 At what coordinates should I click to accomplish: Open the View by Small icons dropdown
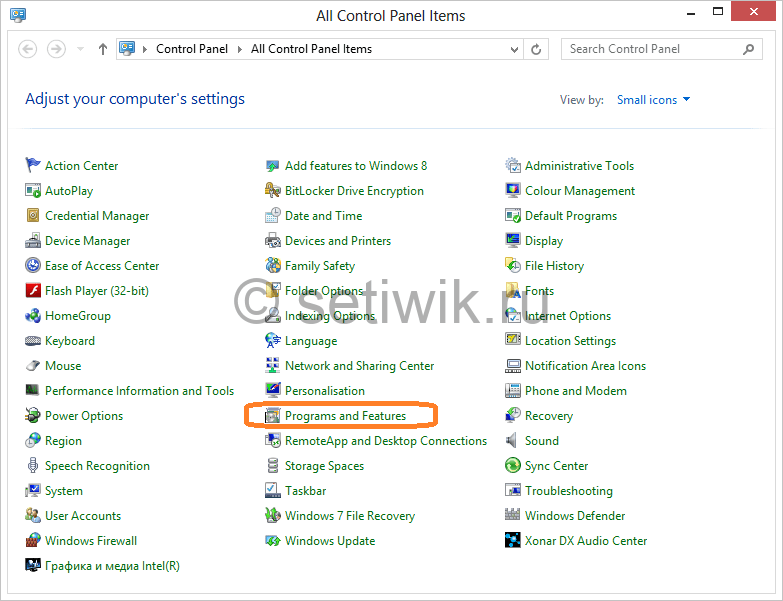tap(654, 100)
